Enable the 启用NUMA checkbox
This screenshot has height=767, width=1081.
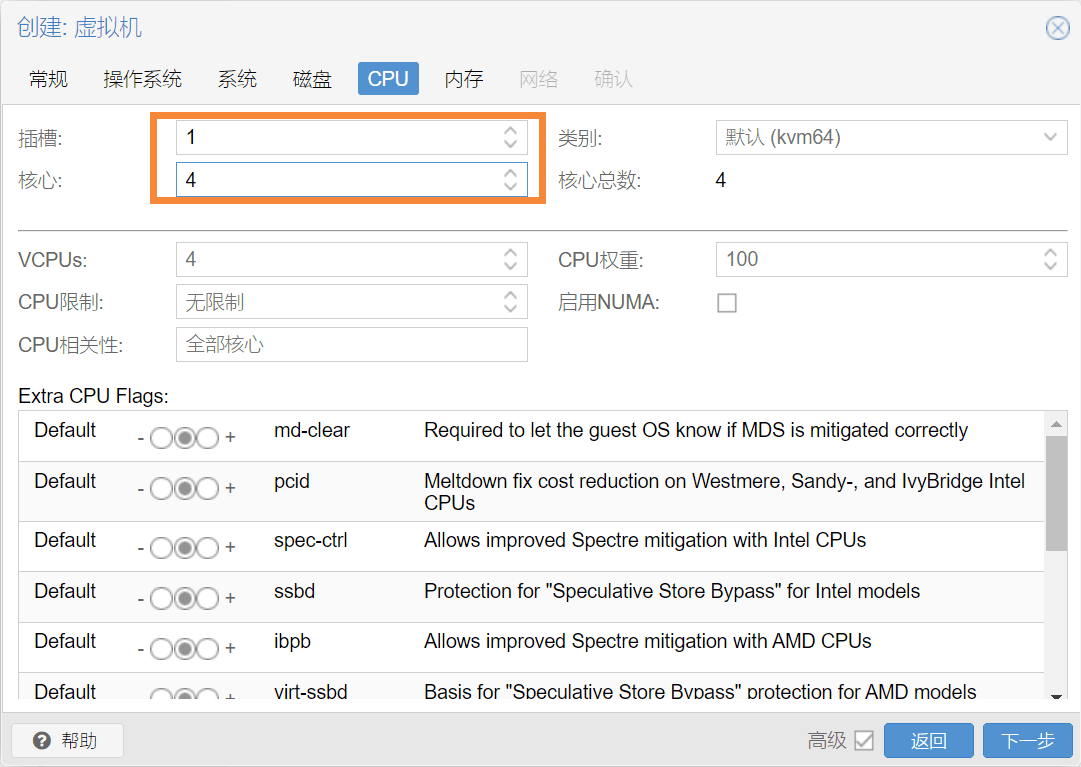(x=727, y=303)
